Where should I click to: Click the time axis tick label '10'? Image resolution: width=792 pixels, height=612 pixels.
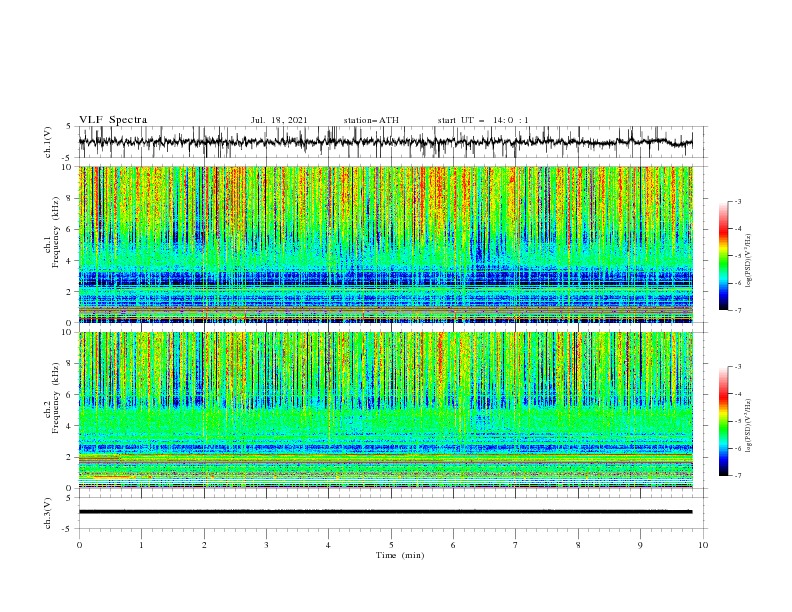pyautogui.click(x=703, y=545)
